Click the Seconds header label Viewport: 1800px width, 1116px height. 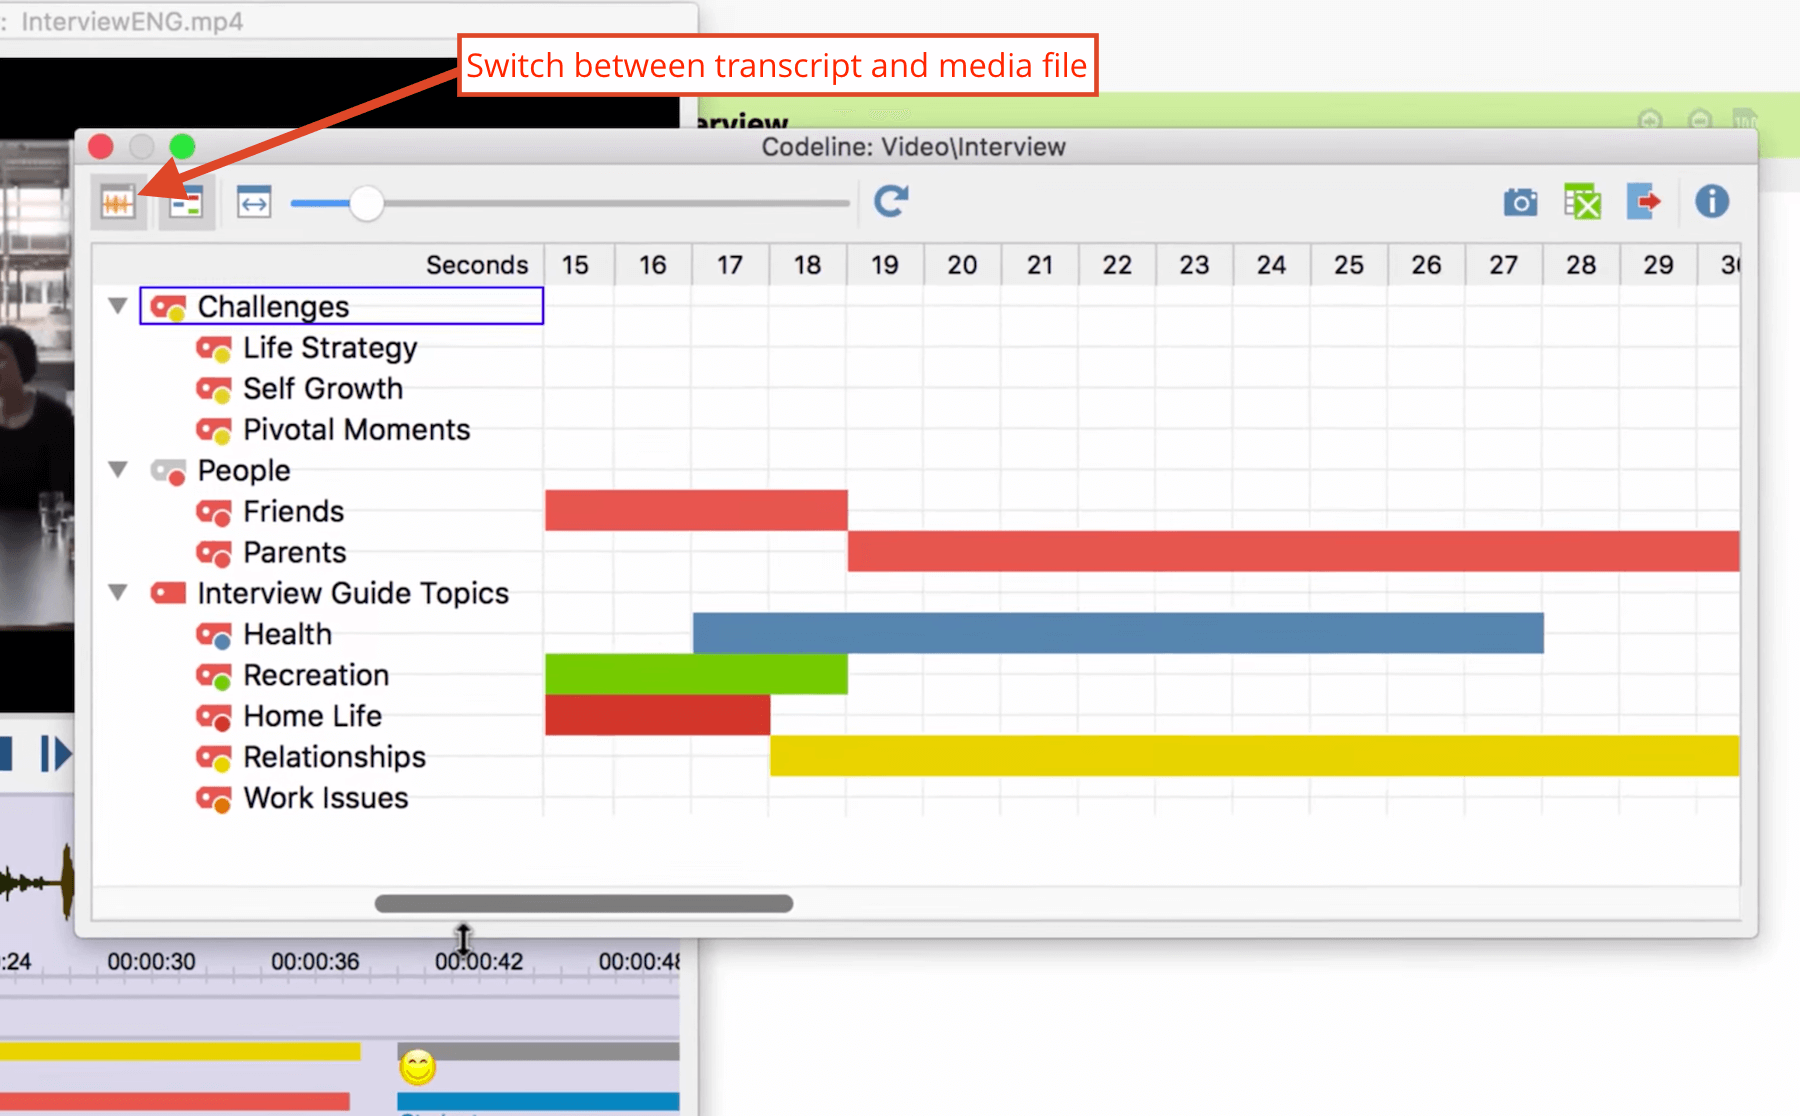tap(477, 265)
